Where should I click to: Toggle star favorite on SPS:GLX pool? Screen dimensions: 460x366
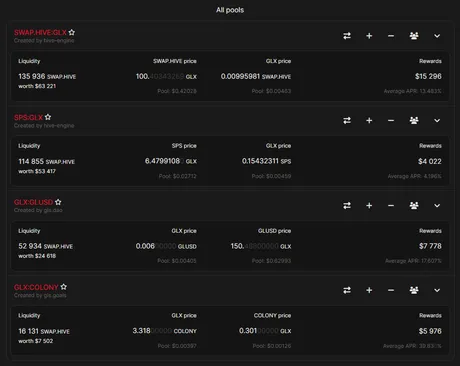tap(48, 117)
